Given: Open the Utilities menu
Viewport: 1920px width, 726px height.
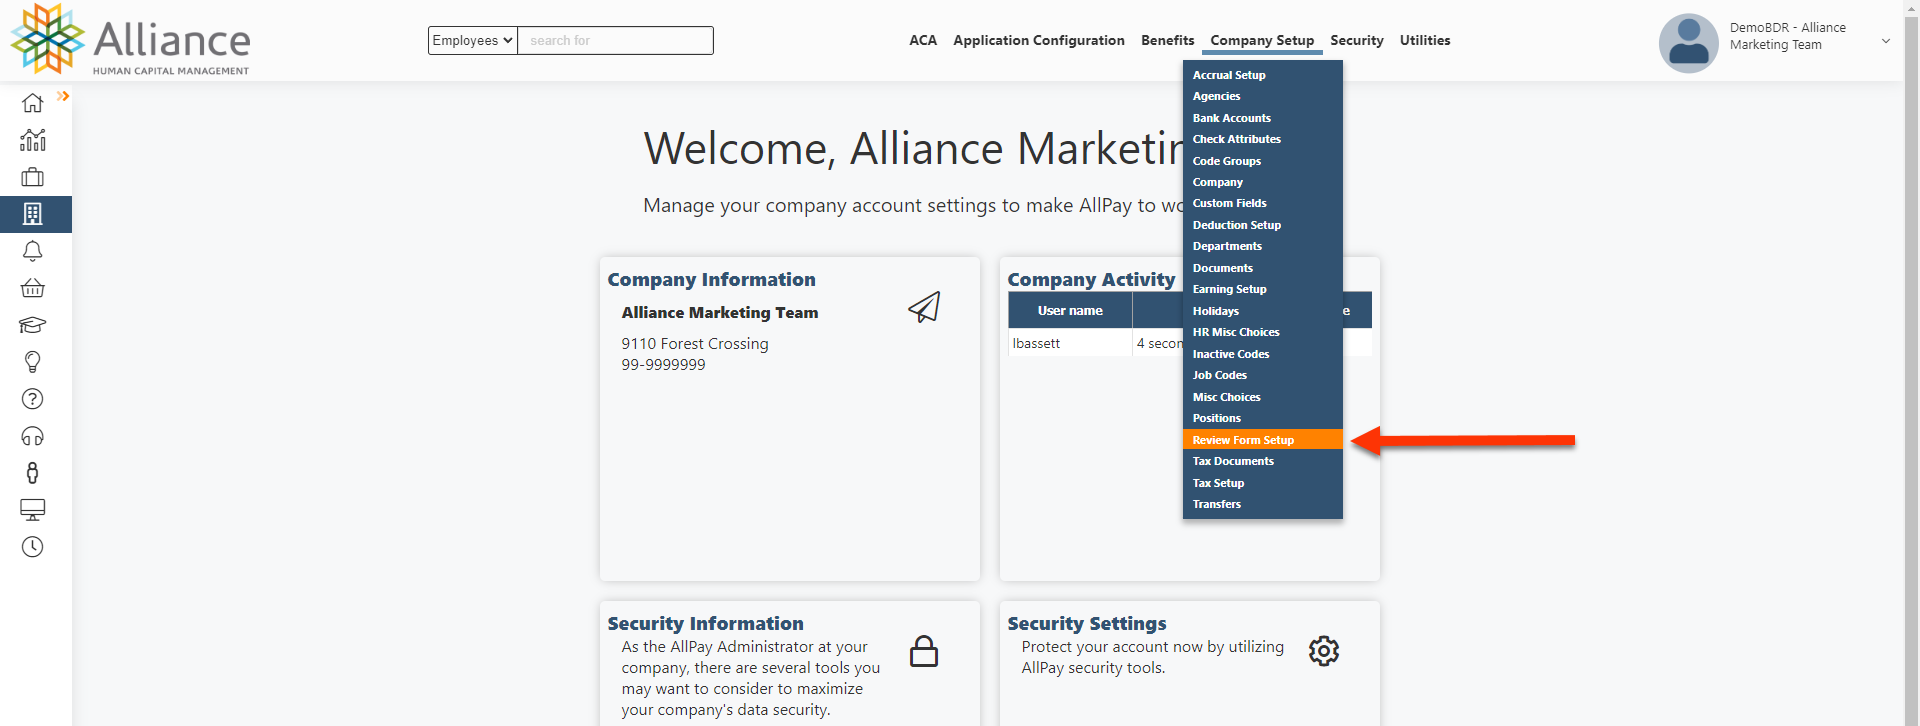Looking at the screenshot, I should tap(1425, 40).
